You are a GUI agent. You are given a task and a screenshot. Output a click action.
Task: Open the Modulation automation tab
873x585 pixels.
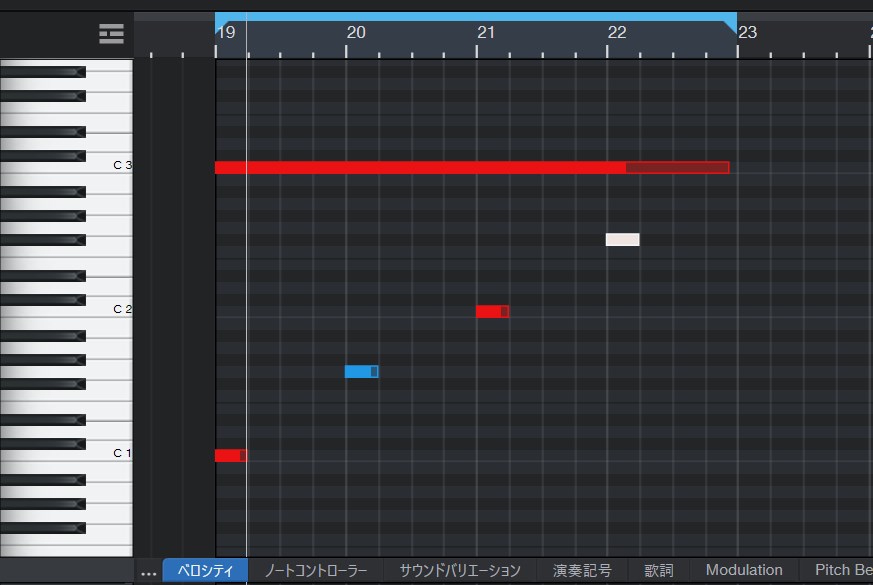(744, 571)
